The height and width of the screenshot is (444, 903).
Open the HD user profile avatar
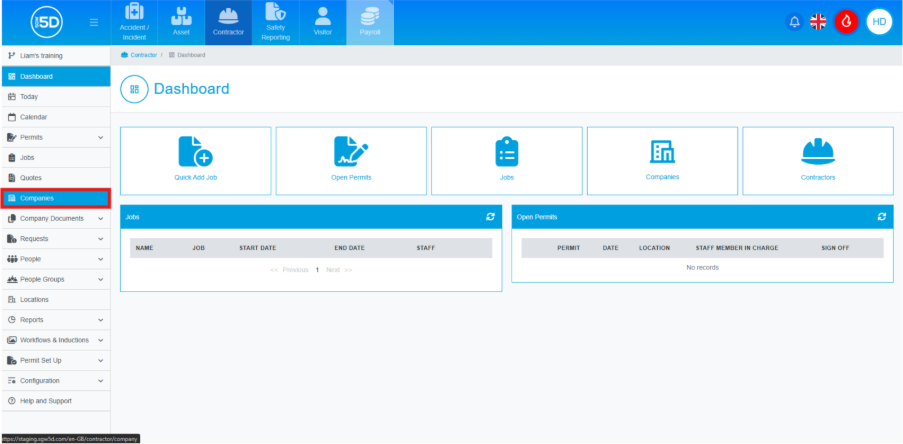pos(878,22)
